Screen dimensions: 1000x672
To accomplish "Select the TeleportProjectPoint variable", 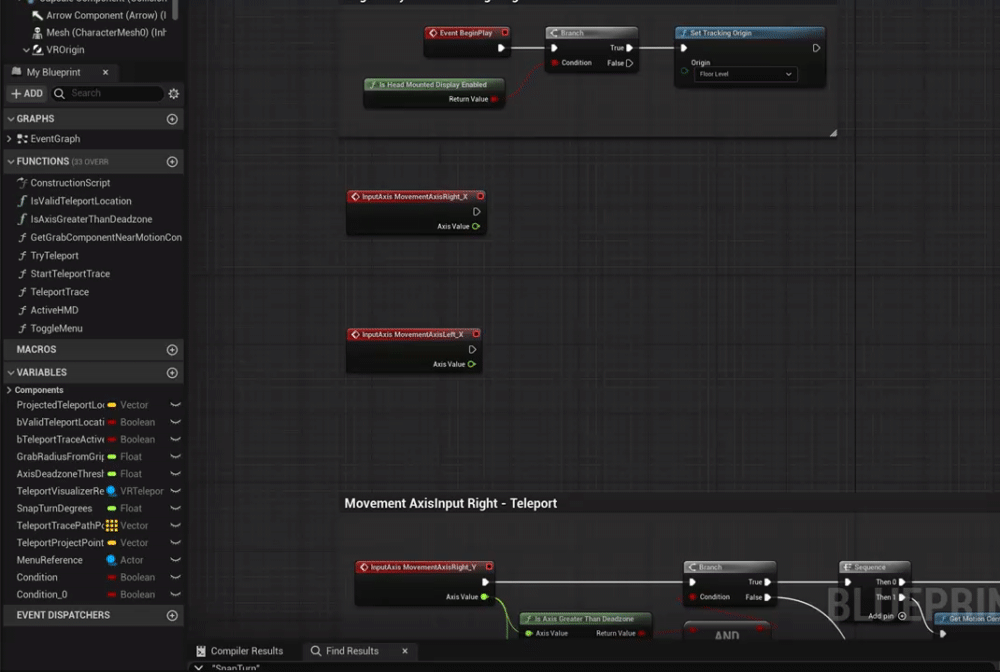I will point(60,543).
